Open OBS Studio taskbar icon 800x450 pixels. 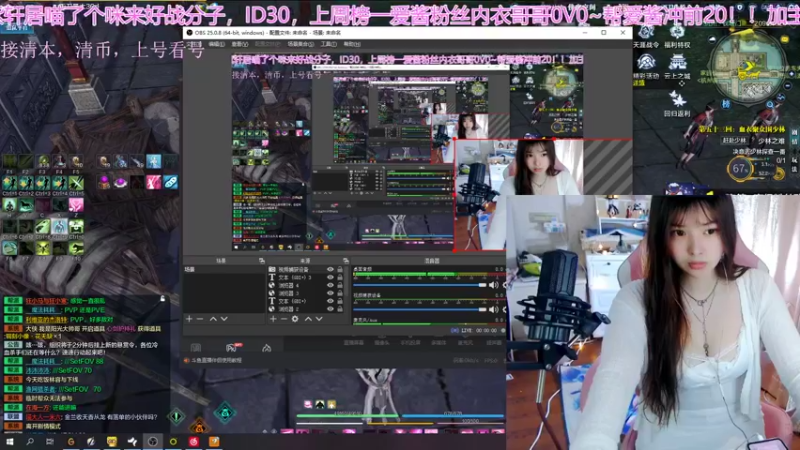click(152, 441)
